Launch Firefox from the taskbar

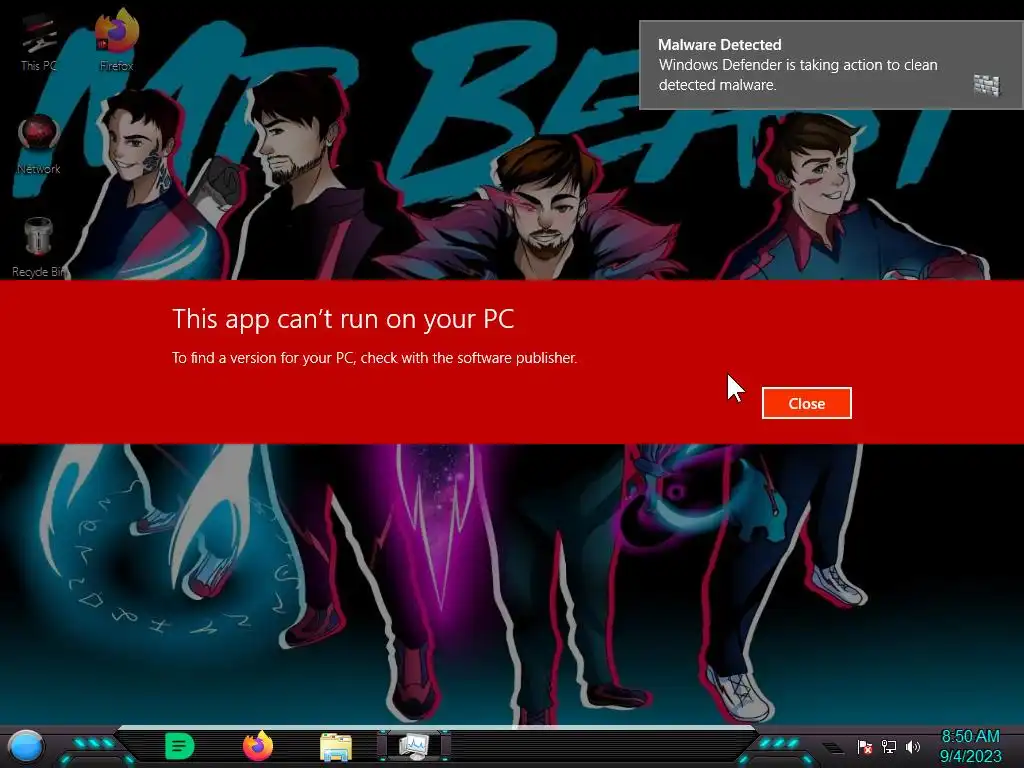click(258, 746)
